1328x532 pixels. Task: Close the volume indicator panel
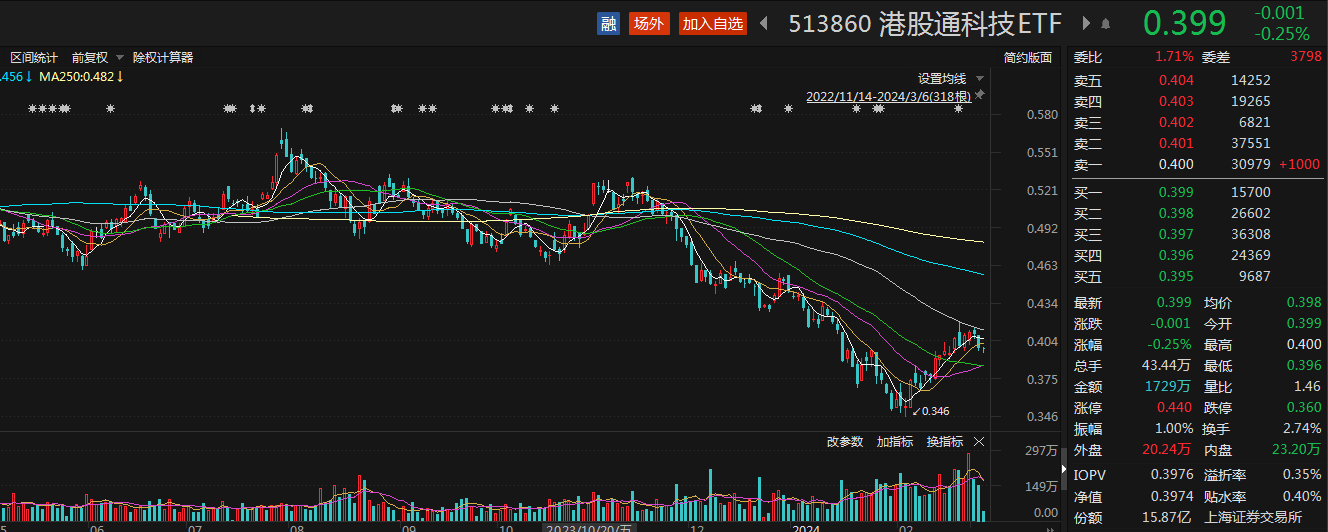pos(979,442)
